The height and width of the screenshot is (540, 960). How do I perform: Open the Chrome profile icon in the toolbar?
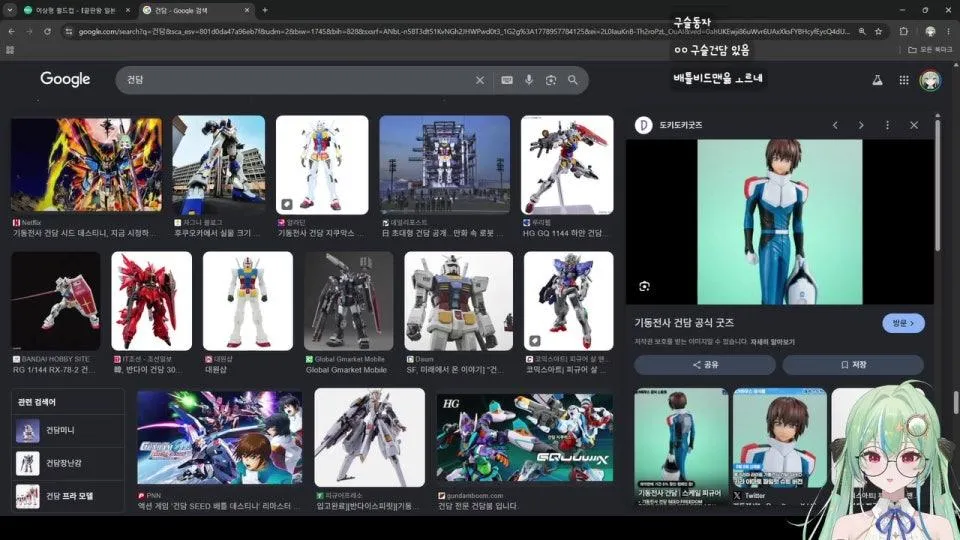click(x=930, y=31)
